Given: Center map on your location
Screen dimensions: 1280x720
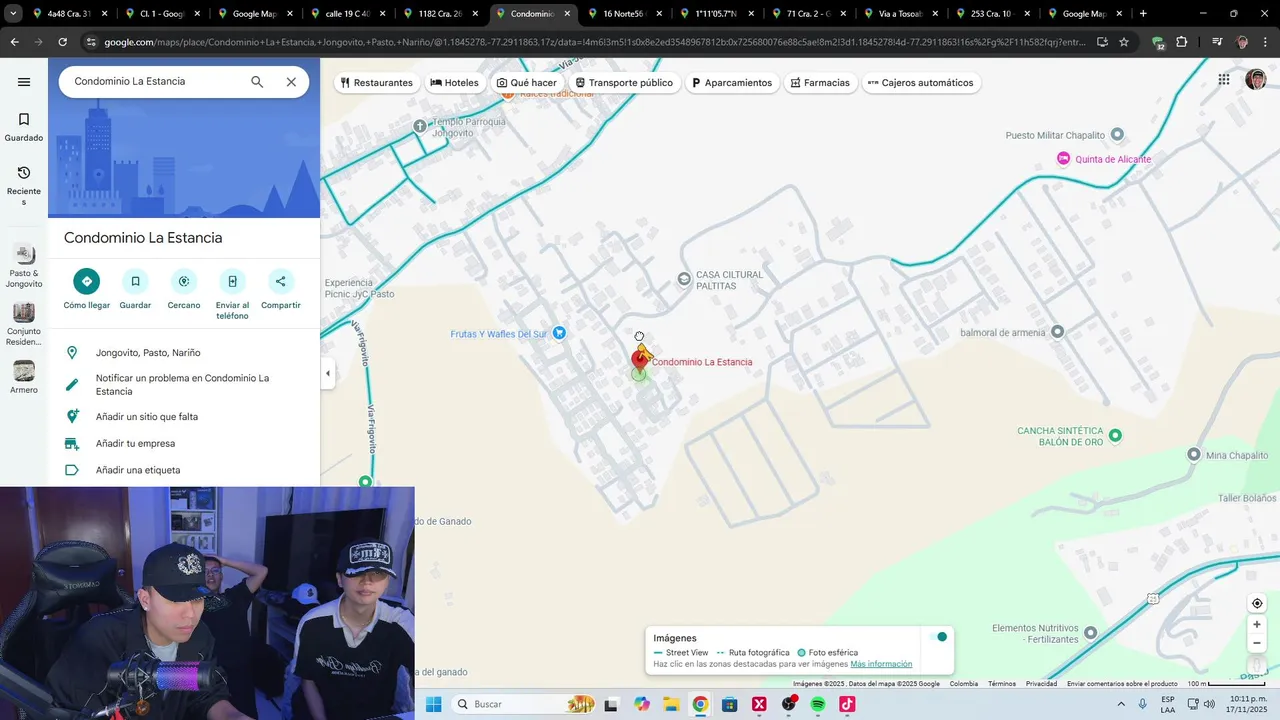Looking at the screenshot, I should click(1257, 603).
